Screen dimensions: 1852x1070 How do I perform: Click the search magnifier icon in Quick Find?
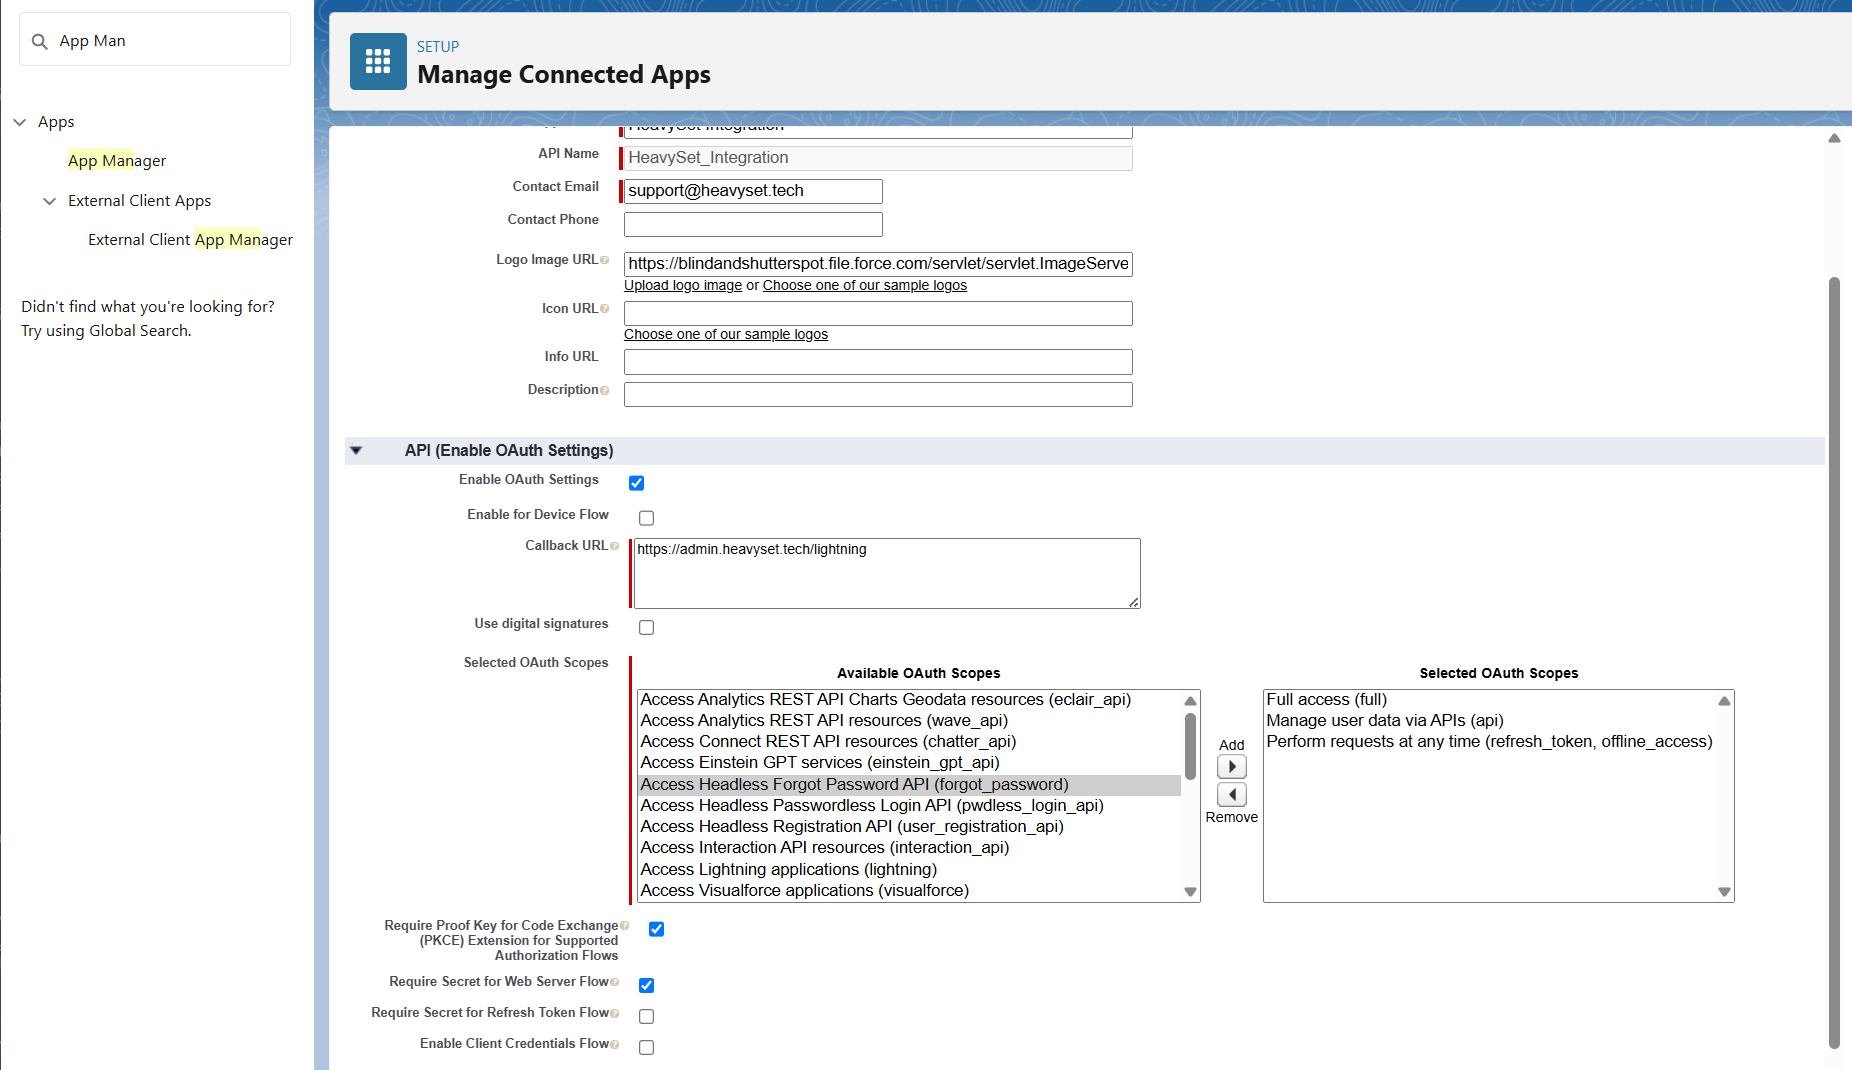pos(40,41)
